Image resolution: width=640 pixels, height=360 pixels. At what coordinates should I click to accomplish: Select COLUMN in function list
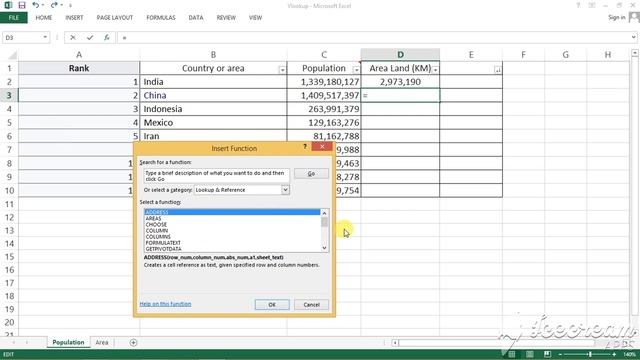(232, 231)
